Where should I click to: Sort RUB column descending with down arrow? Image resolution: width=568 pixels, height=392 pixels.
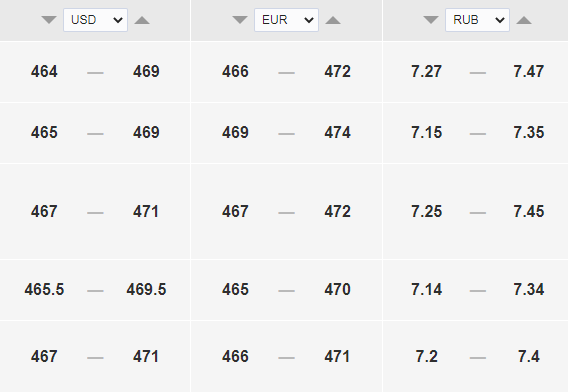(431, 20)
